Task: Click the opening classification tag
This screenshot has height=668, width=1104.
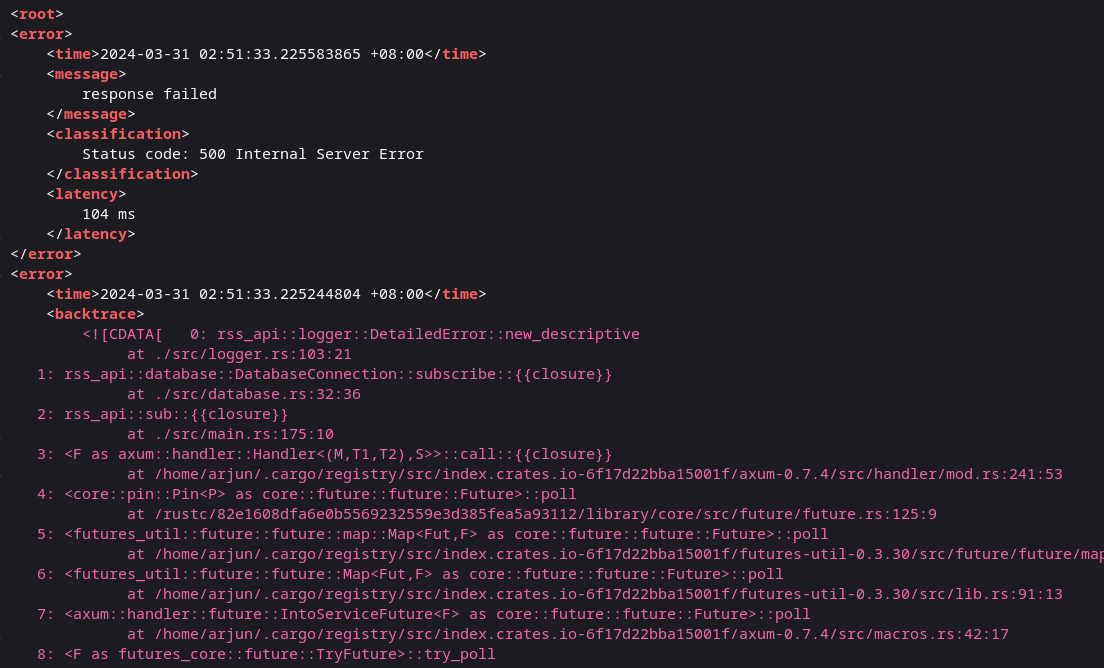Action: (x=118, y=134)
